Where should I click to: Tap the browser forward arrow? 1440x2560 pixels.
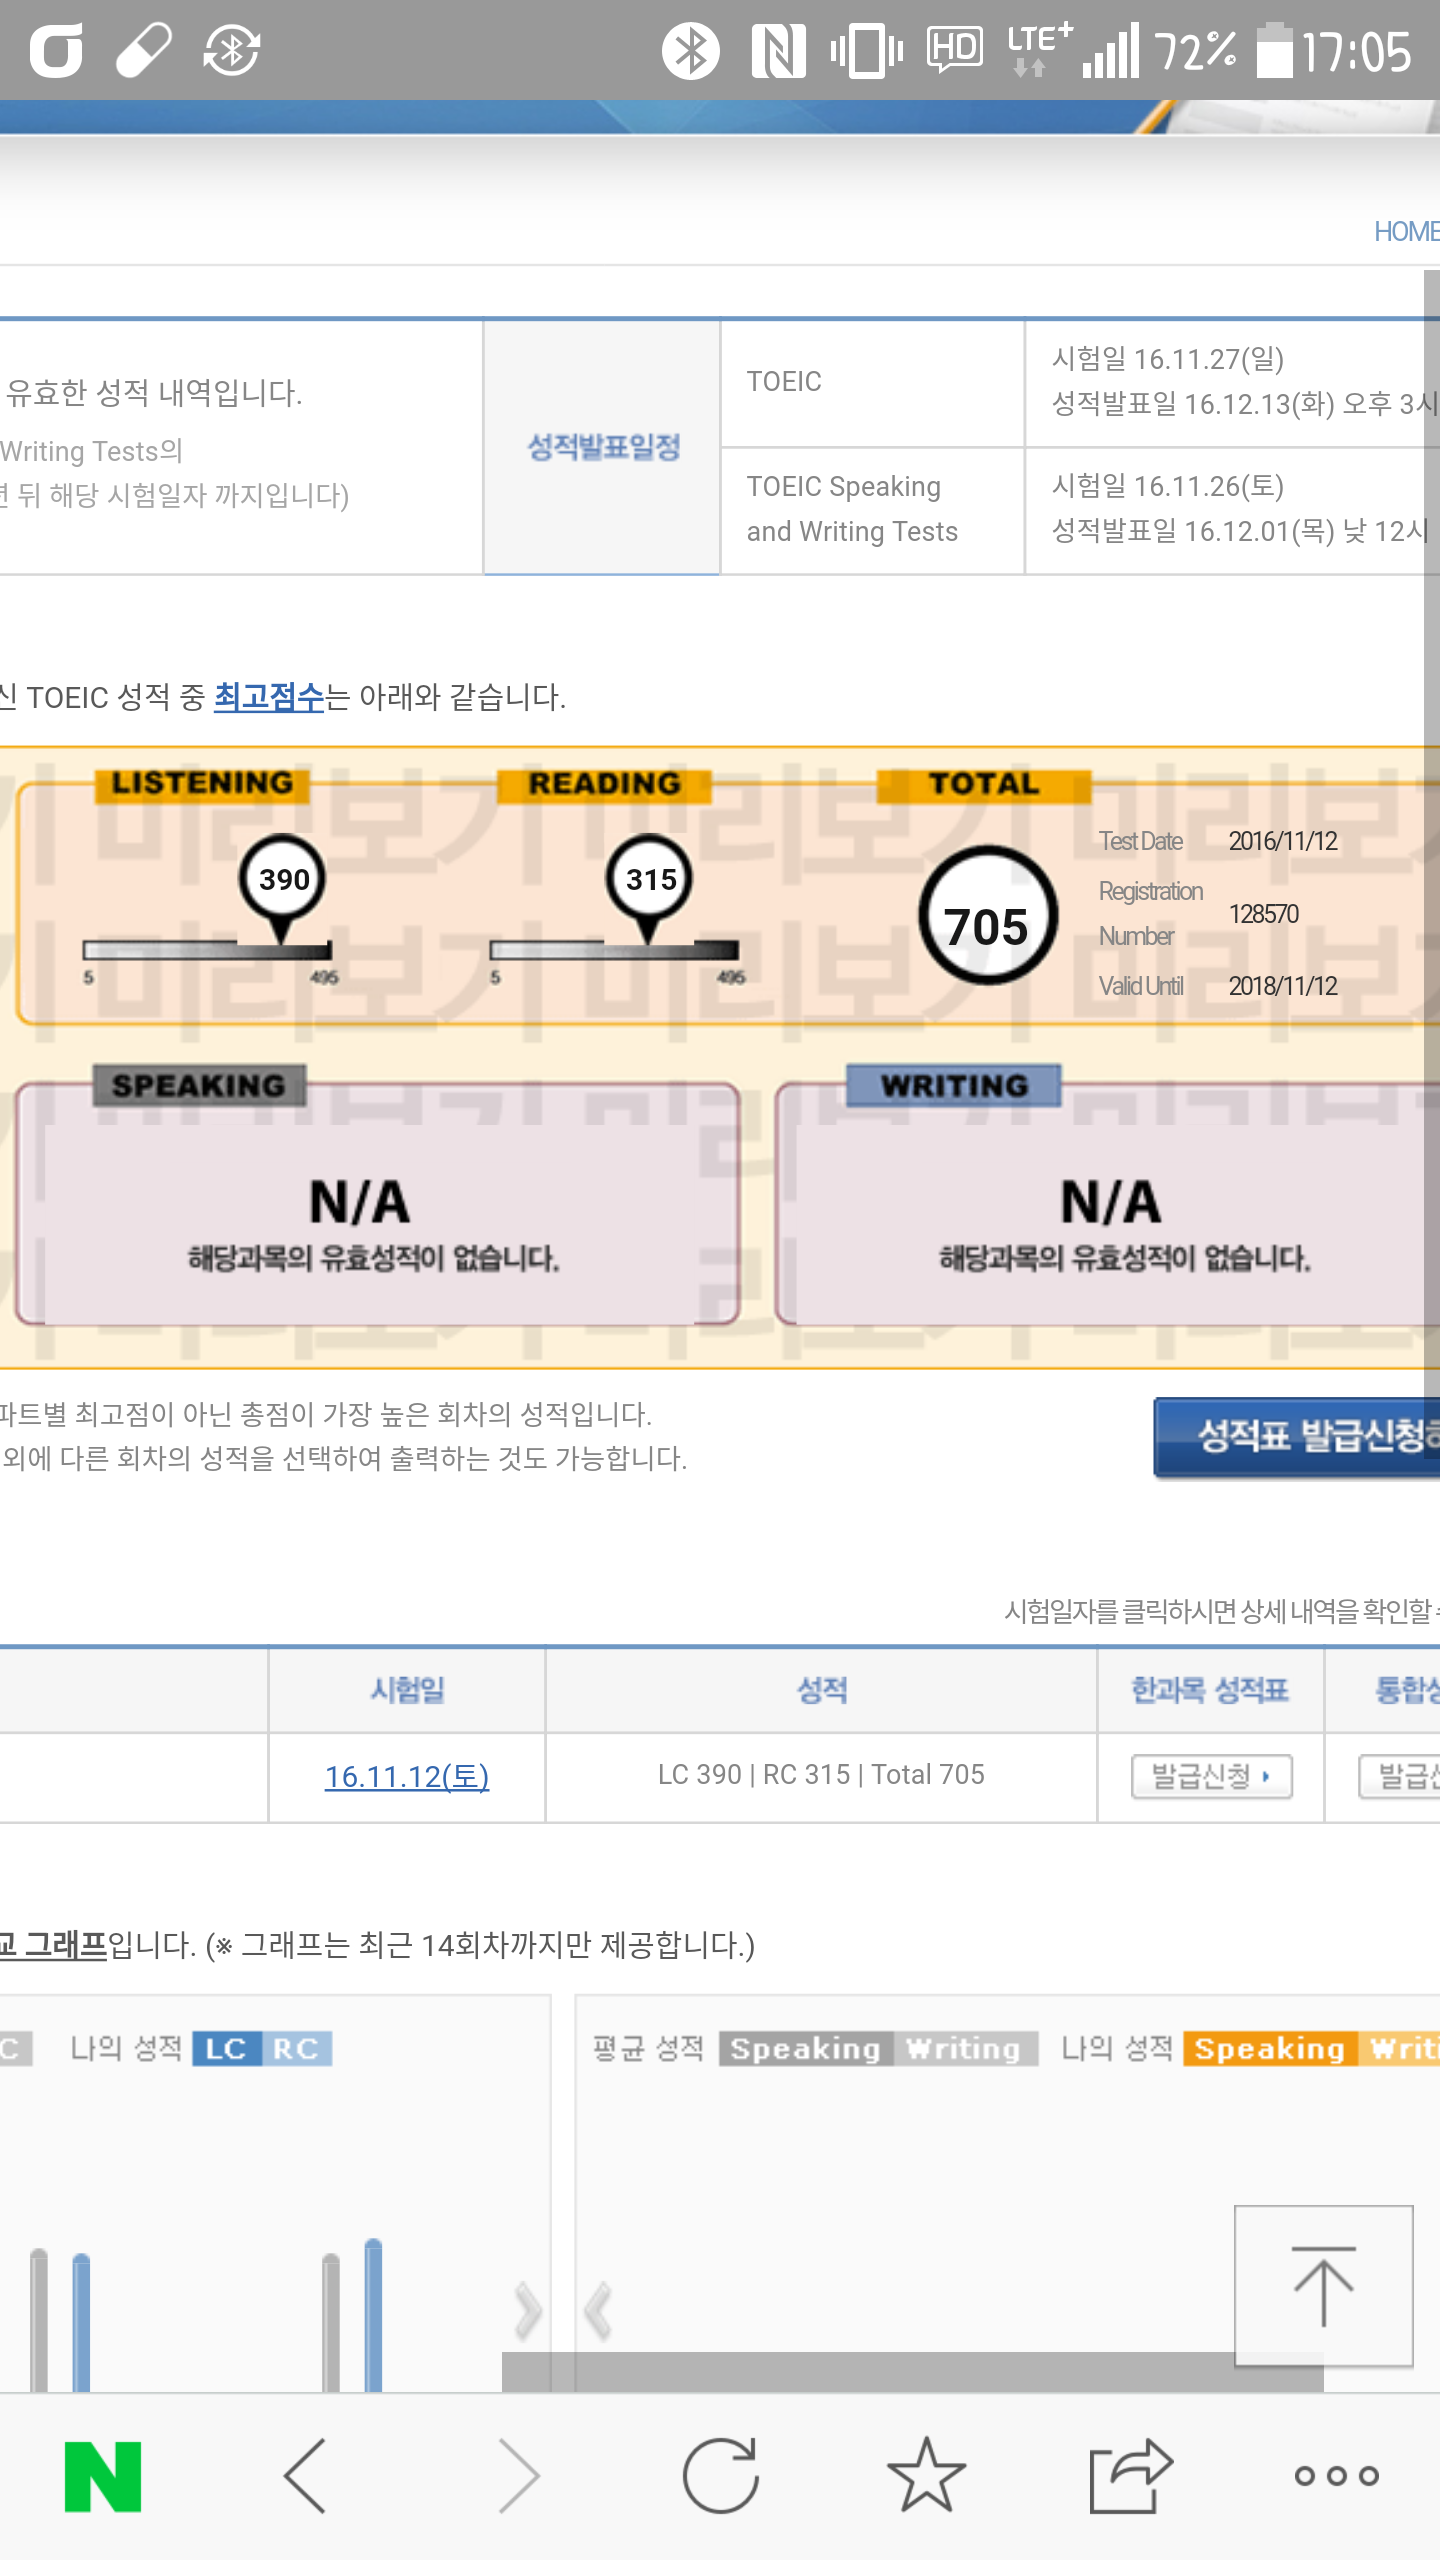pos(519,2476)
